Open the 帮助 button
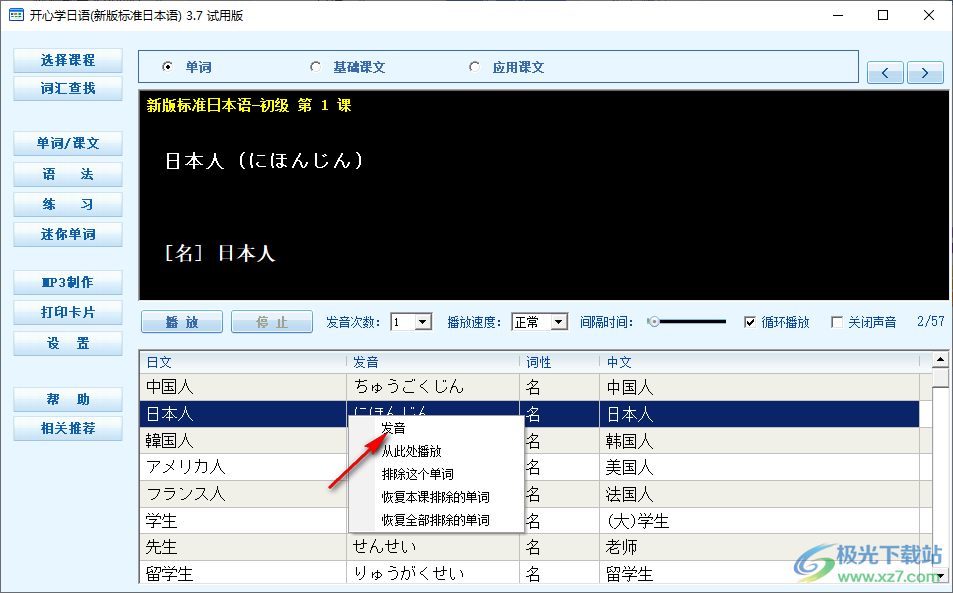 pos(68,399)
